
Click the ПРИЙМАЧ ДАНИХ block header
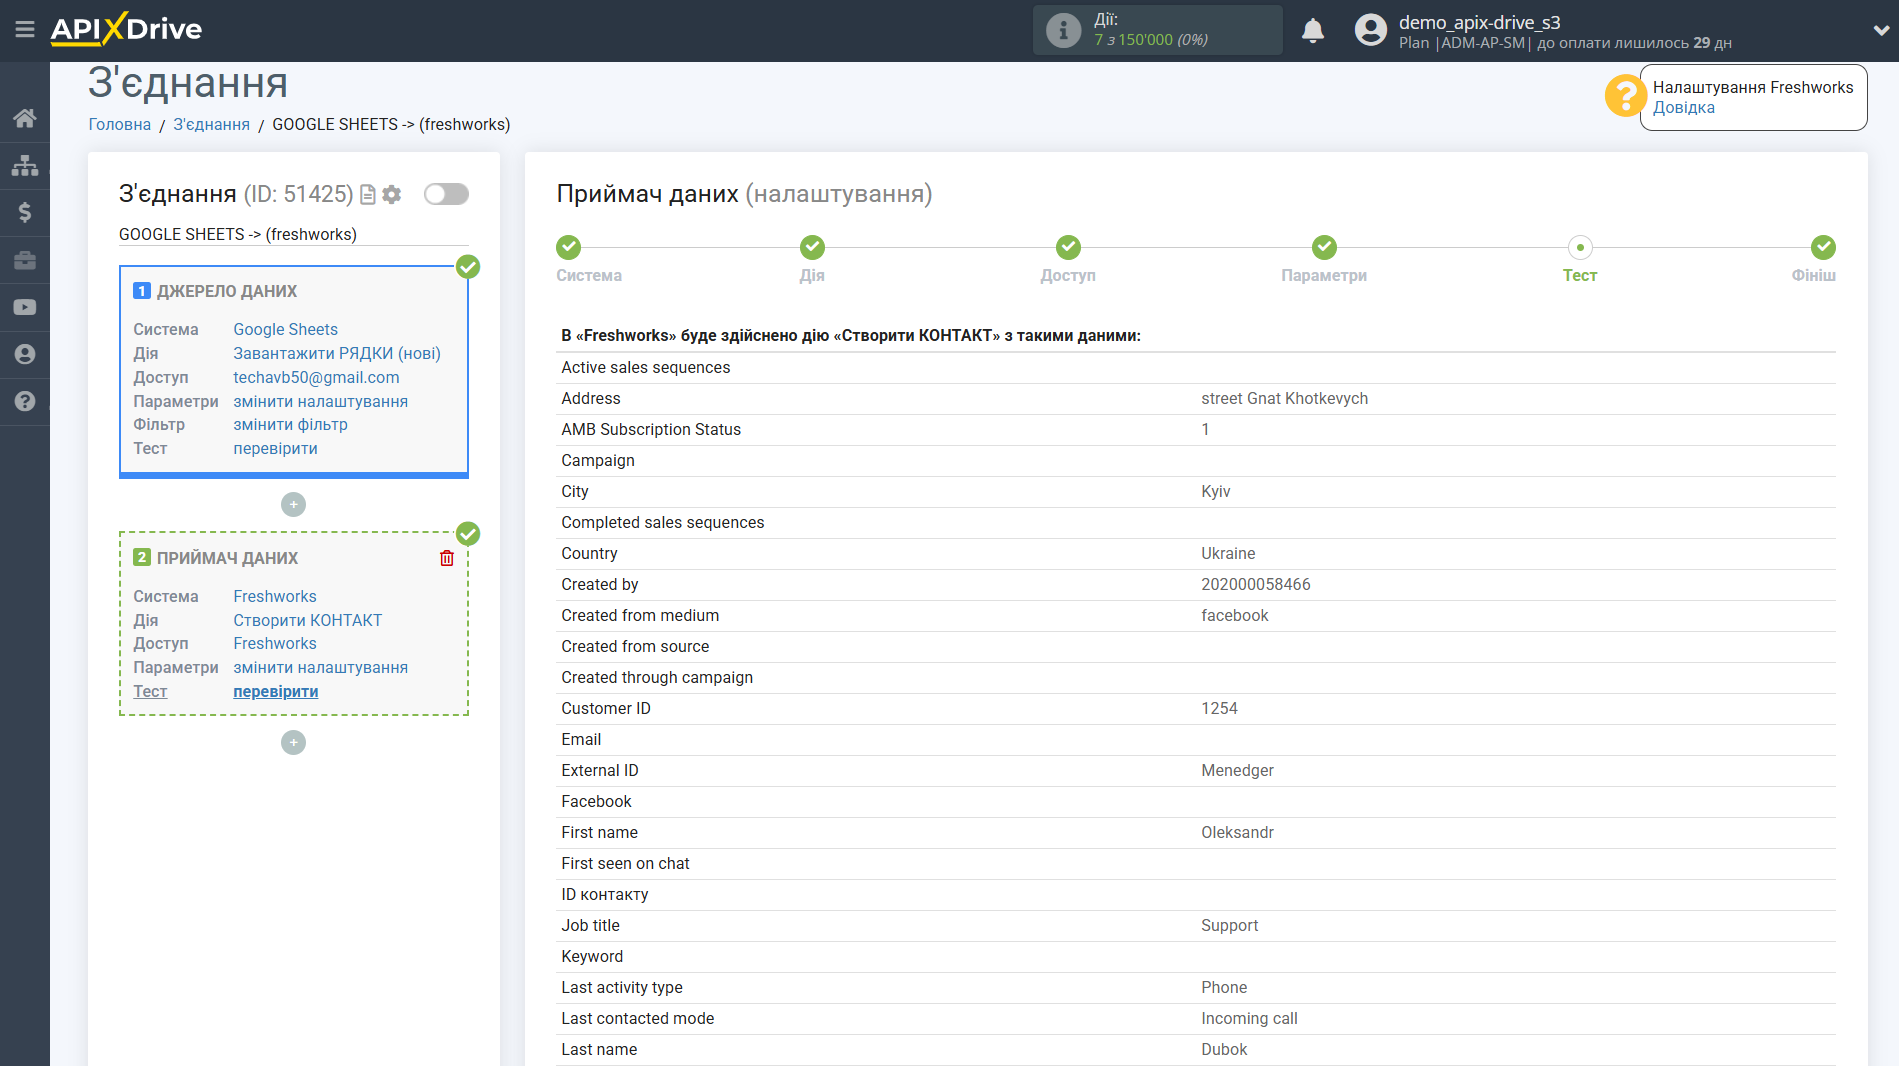(227, 558)
